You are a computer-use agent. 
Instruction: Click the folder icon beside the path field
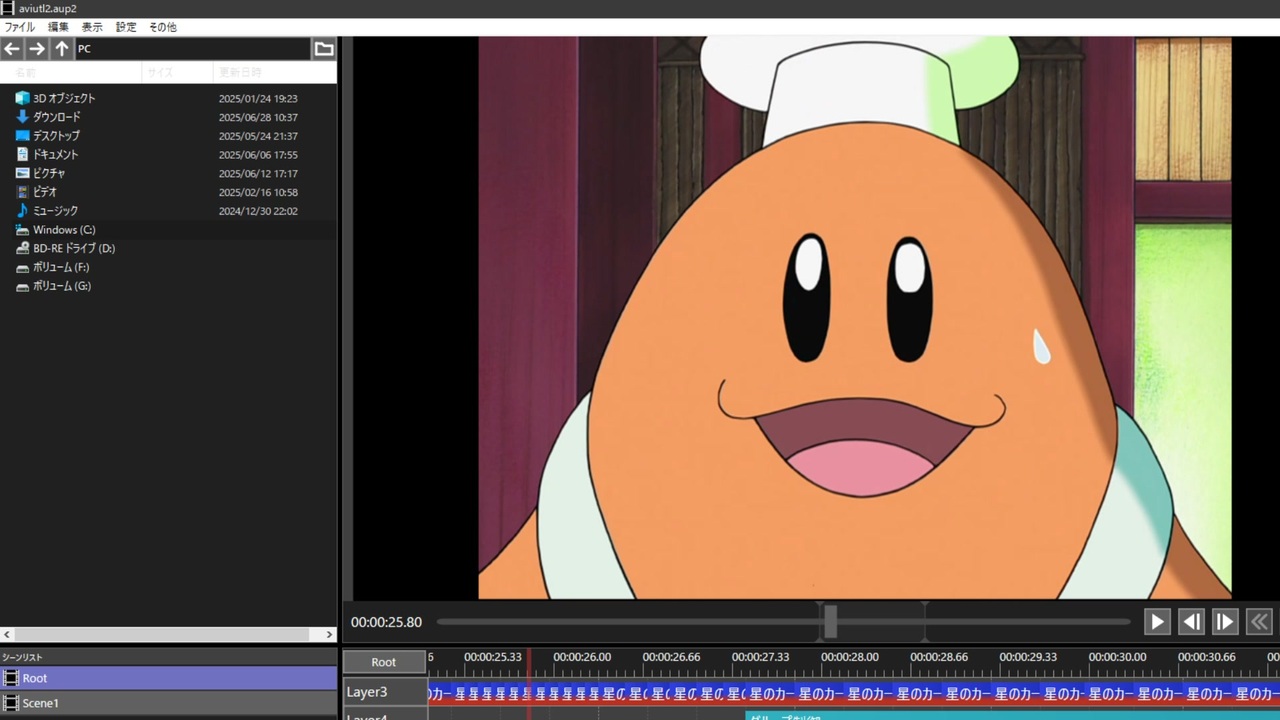tap(324, 49)
